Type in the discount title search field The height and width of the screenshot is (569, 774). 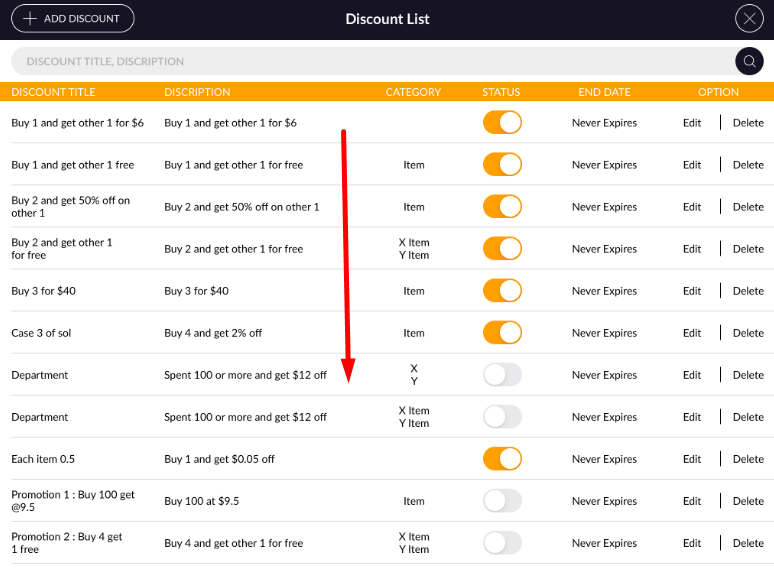(370, 61)
